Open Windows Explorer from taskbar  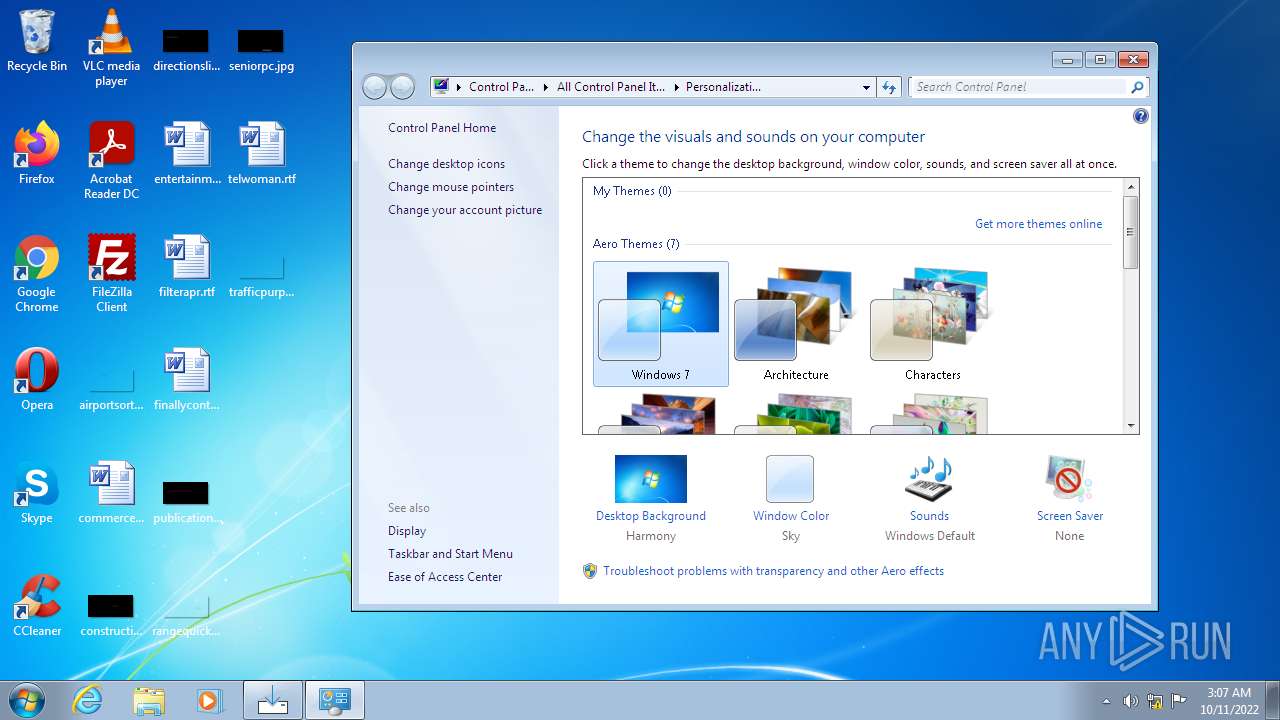[x=149, y=700]
